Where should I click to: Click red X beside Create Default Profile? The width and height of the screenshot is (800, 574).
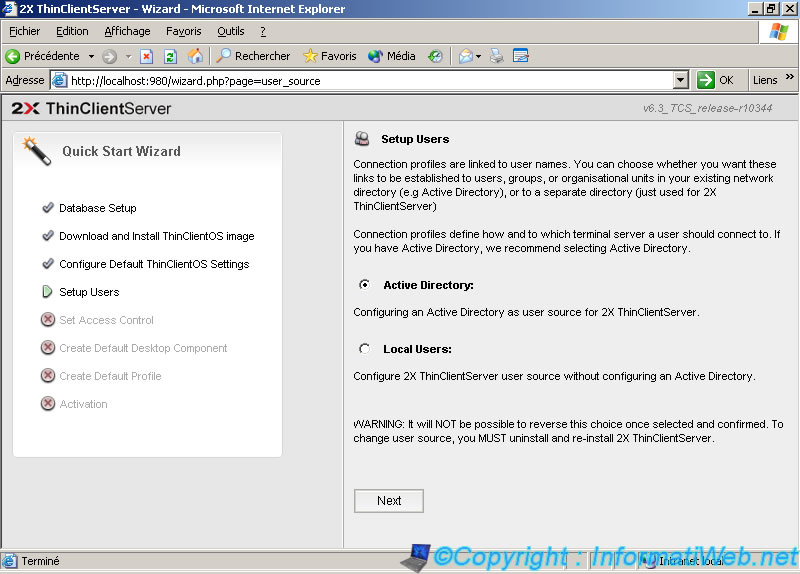point(48,376)
